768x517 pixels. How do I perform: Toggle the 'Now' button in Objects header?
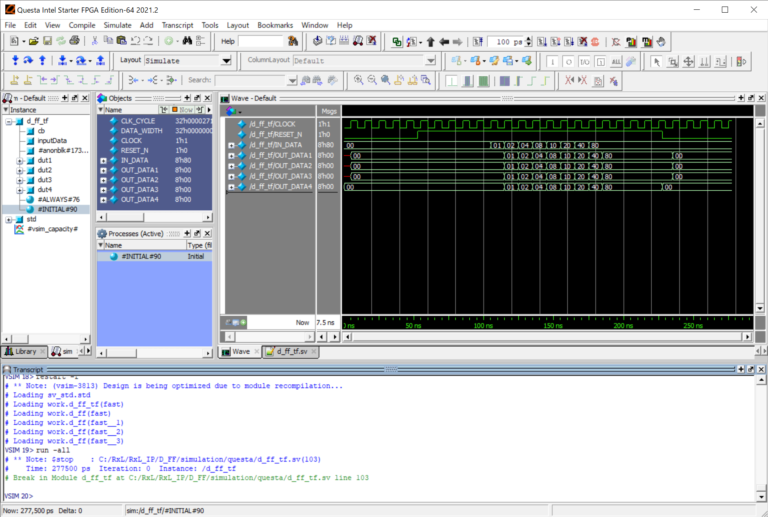point(182,110)
